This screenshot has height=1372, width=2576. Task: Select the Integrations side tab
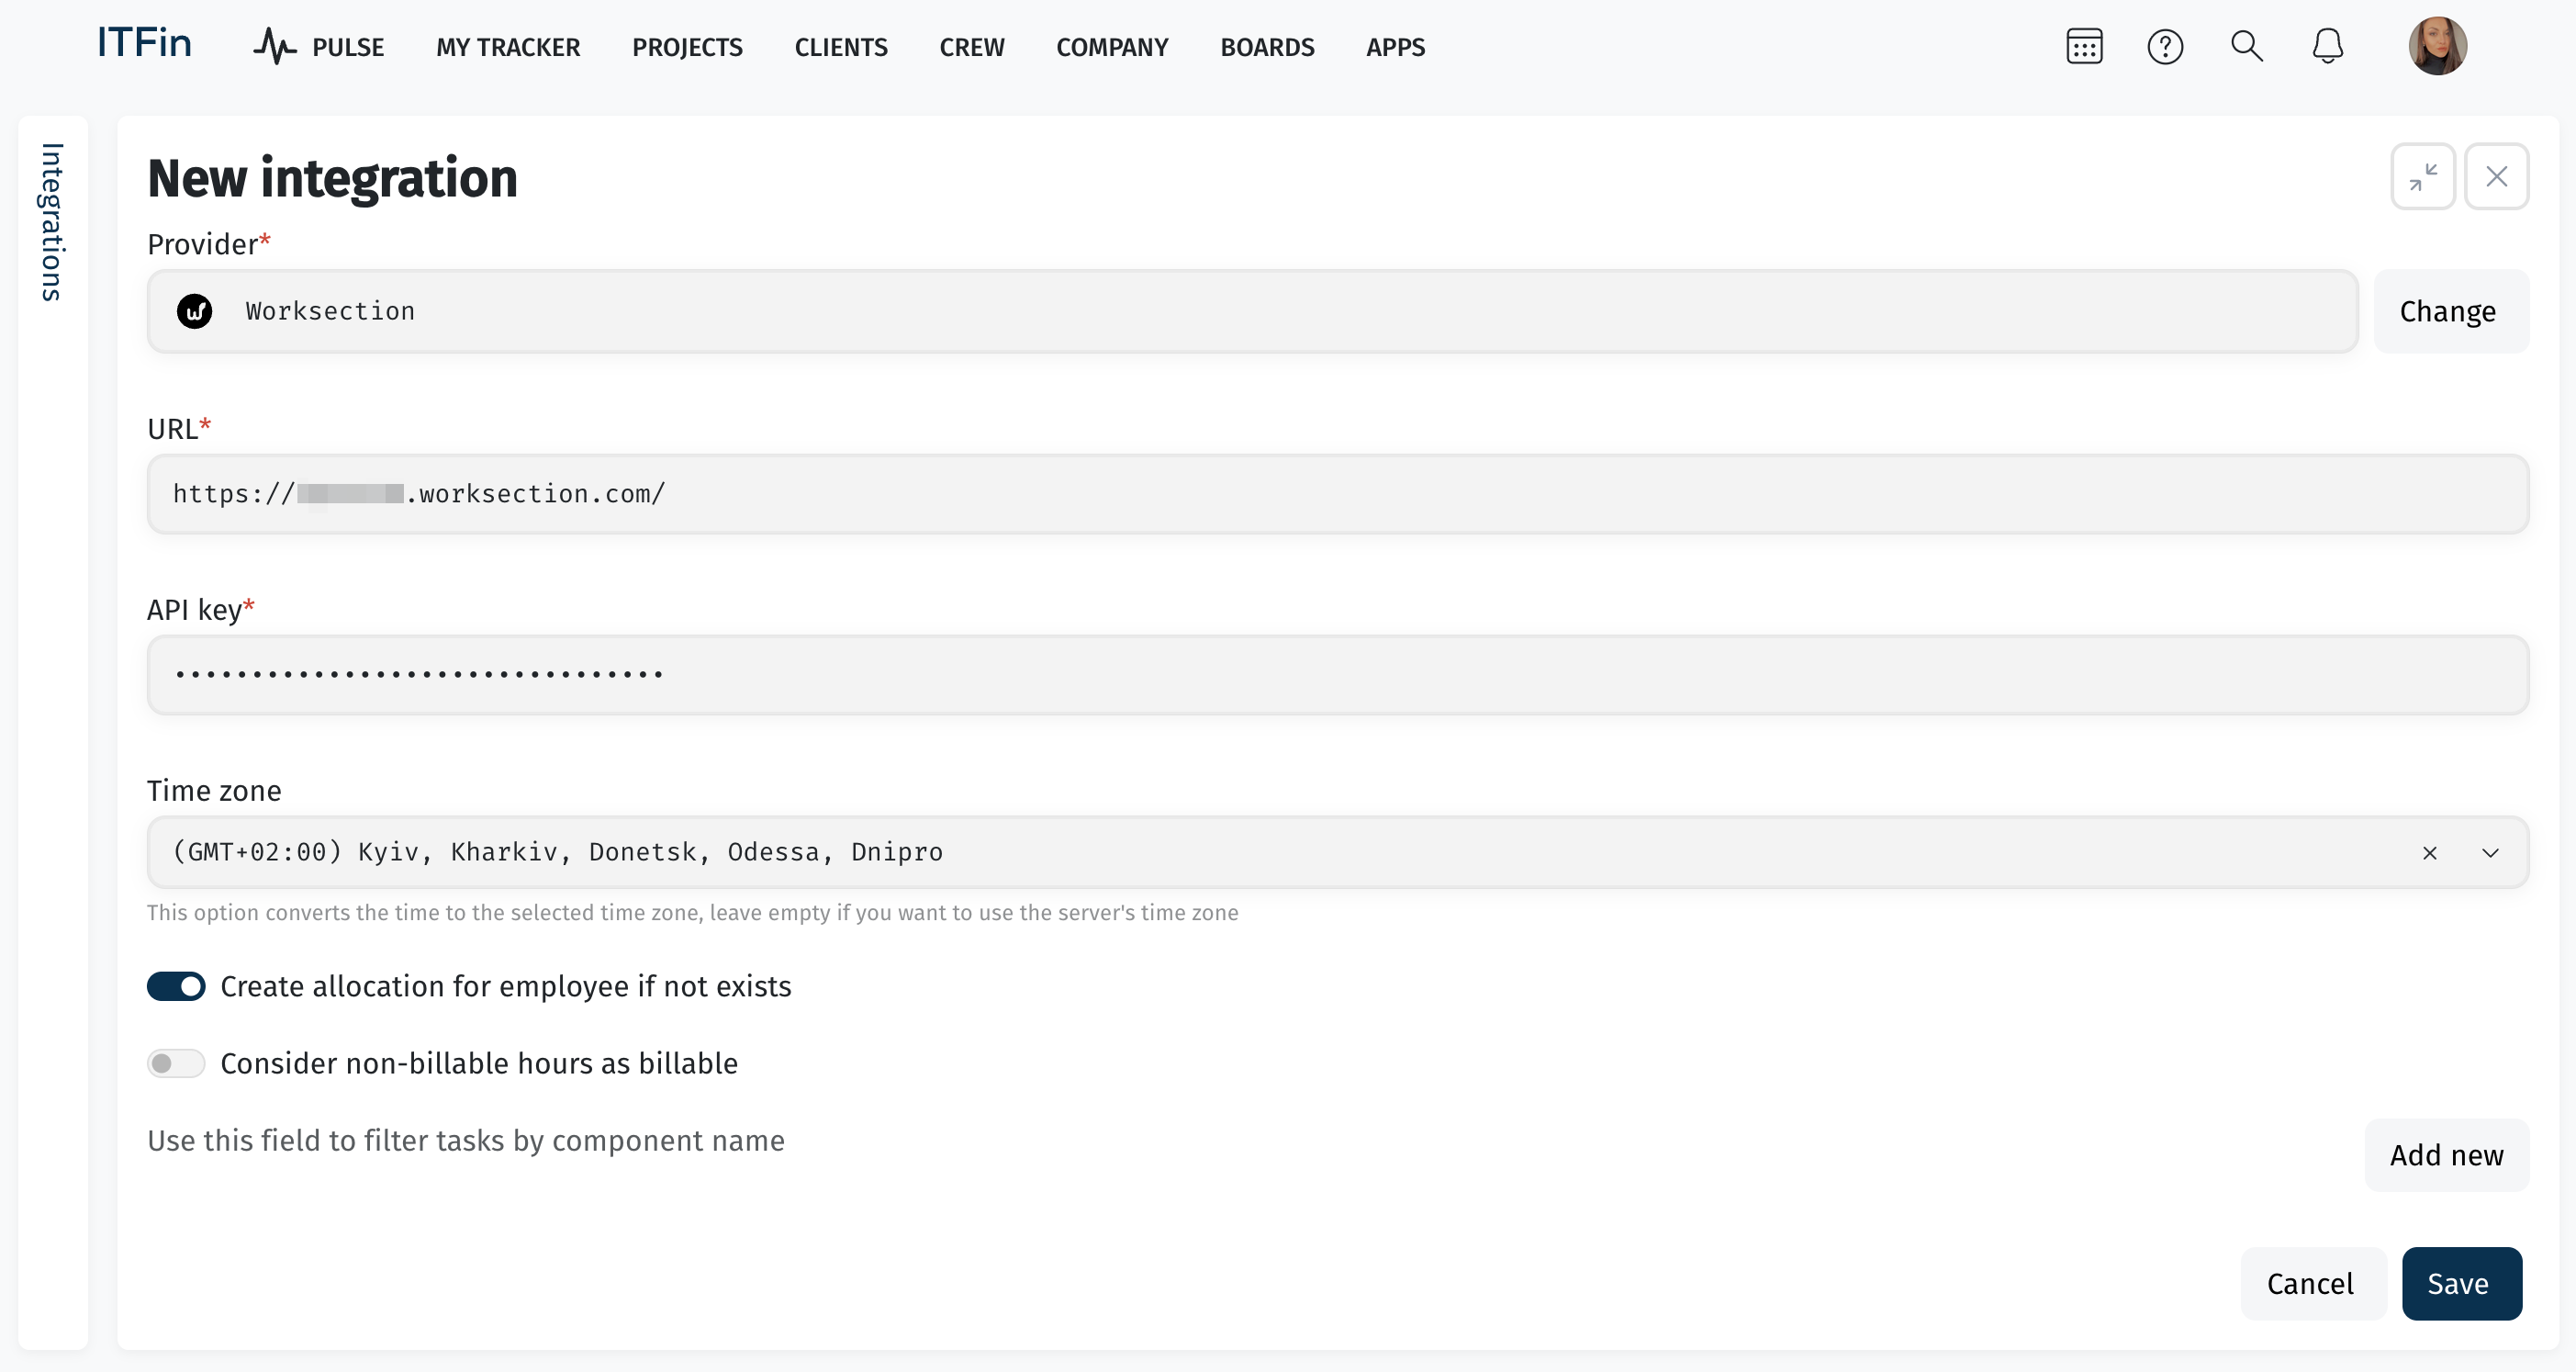click(x=52, y=222)
